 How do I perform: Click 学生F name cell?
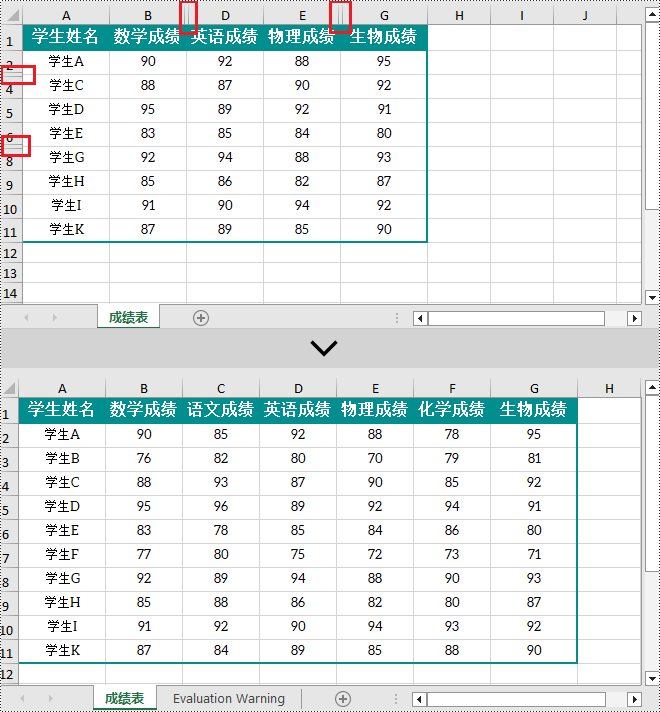click(x=62, y=554)
